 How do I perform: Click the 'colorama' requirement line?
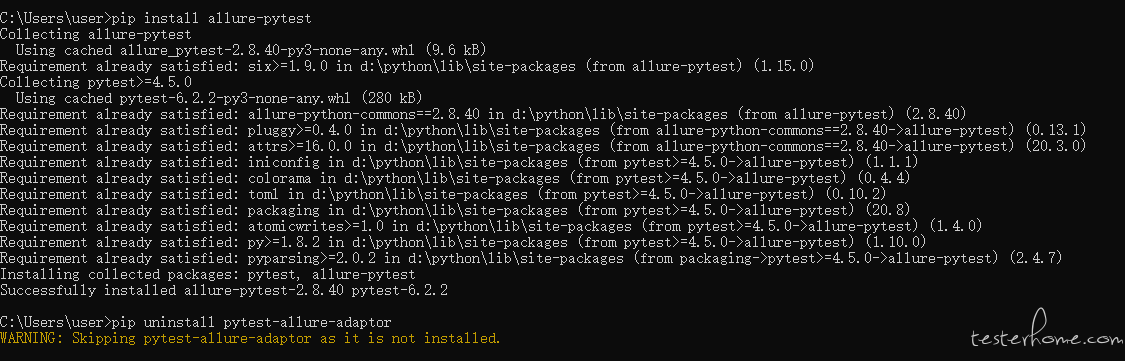(456, 178)
